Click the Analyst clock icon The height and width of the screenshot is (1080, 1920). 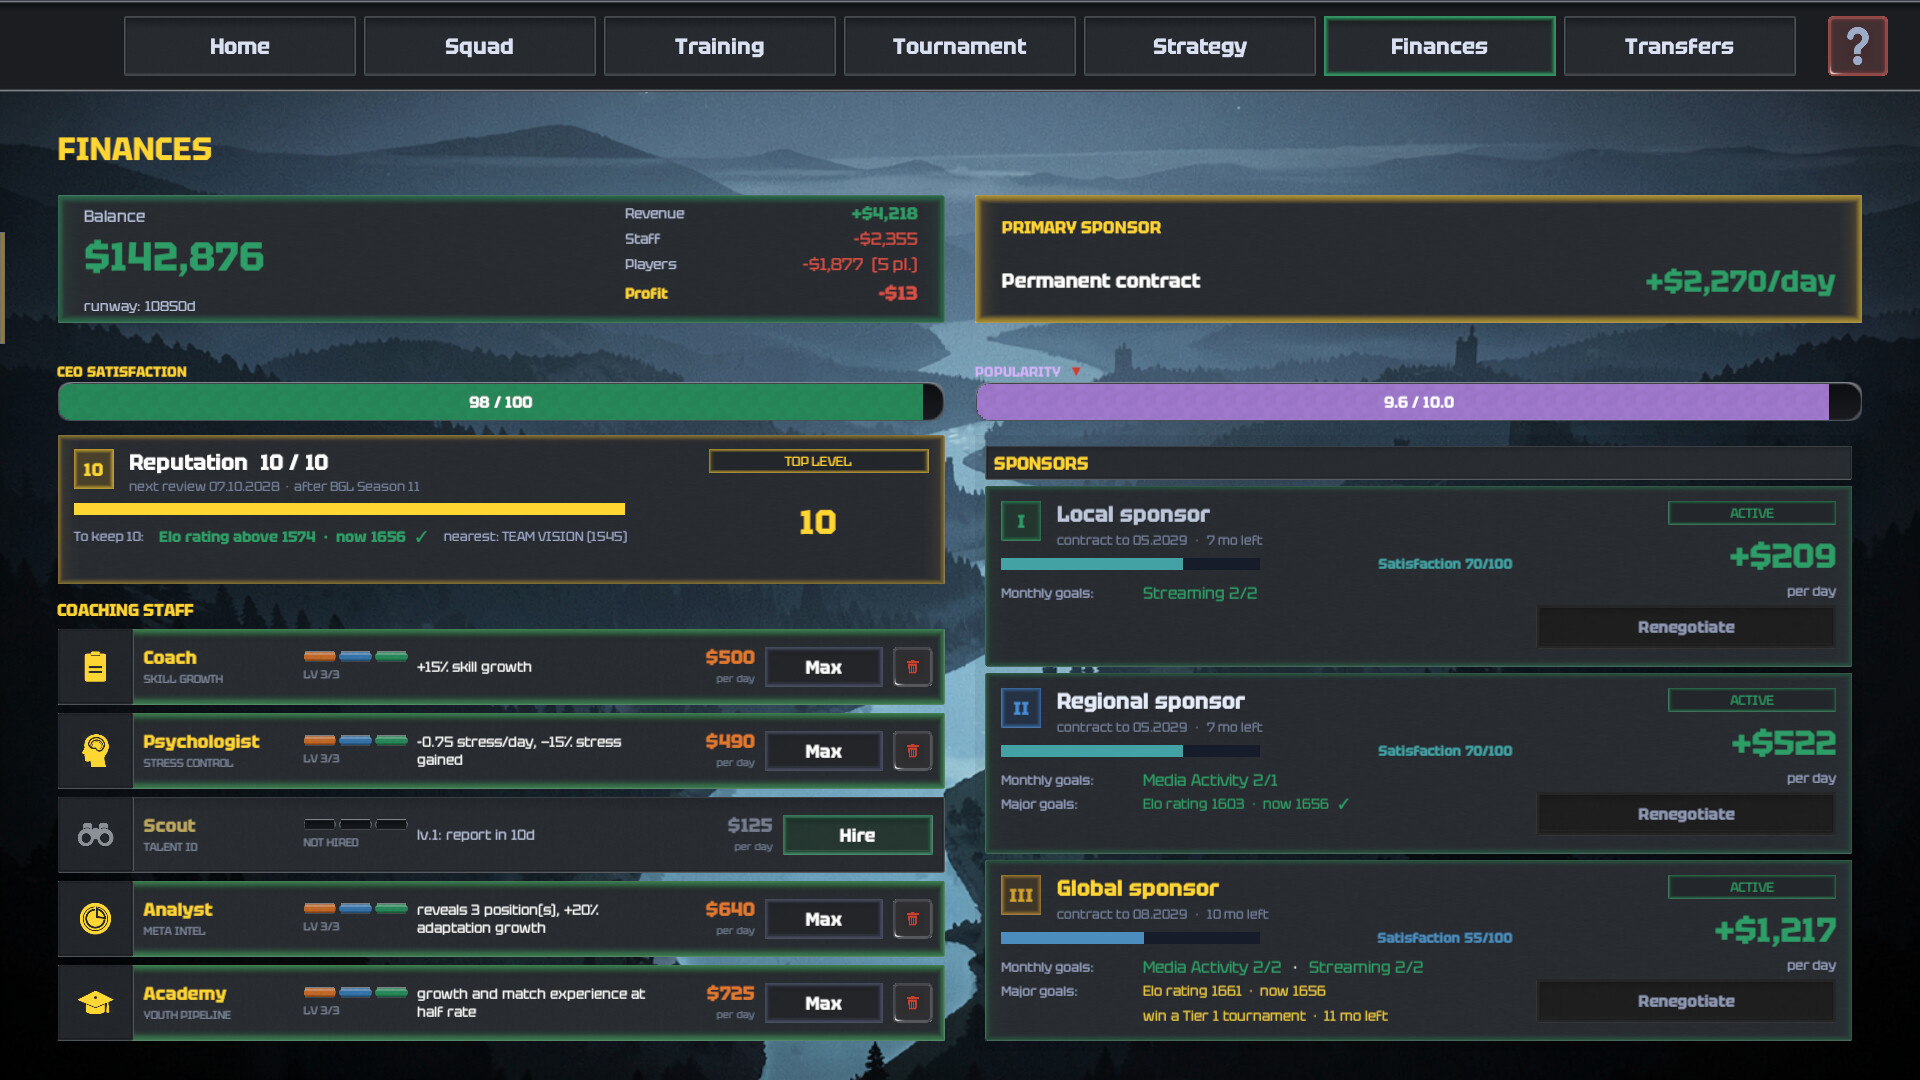point(95,919)
